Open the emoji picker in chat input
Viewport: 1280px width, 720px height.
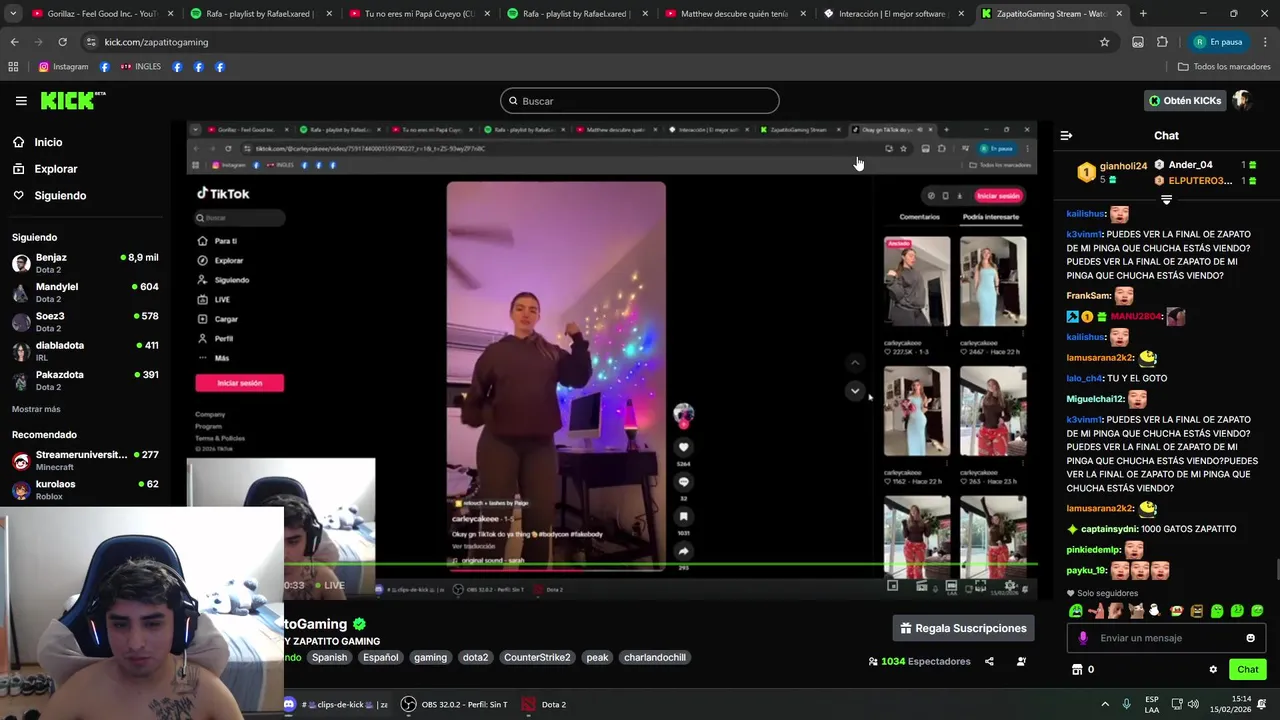(x=1250, y=638)
